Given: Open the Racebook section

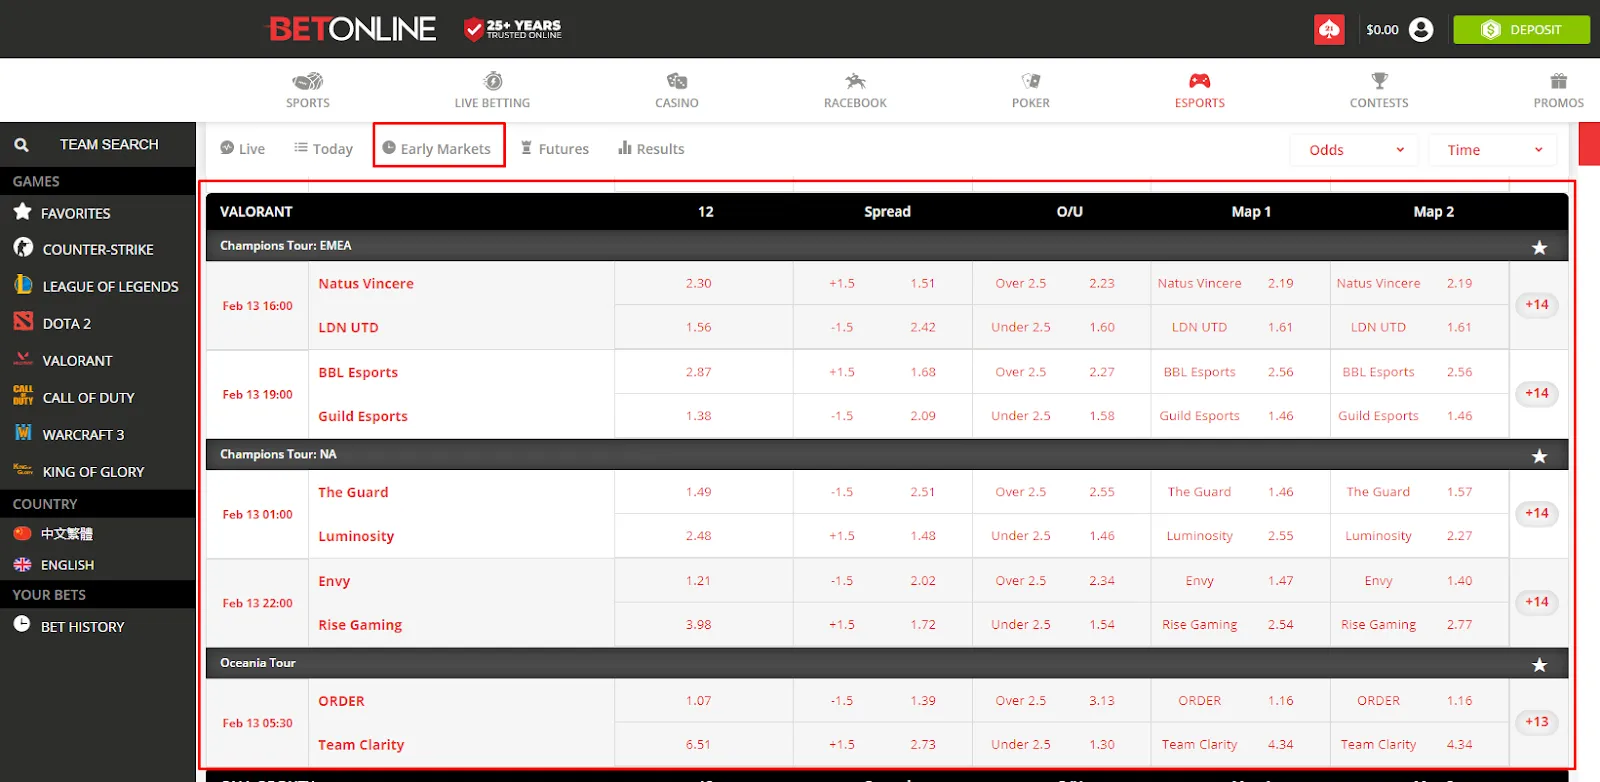Looking at the screenshot, I should 855,90.
